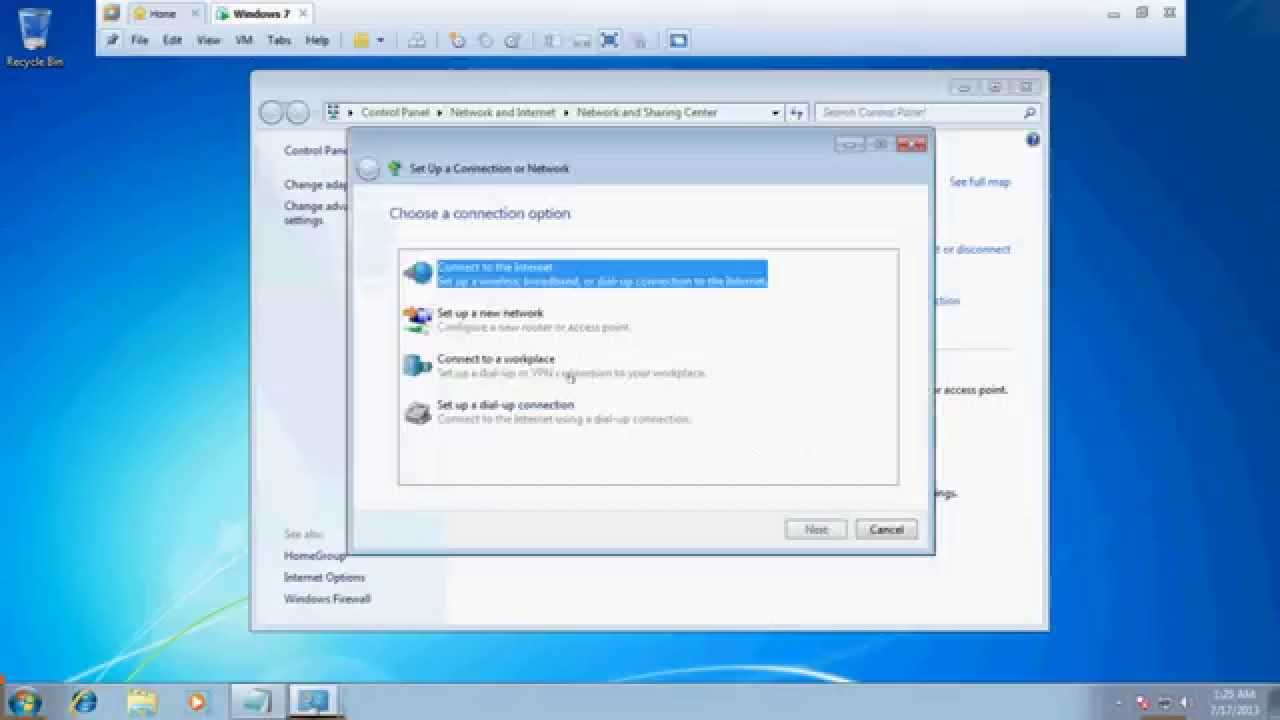The width and height of the screenshot is (1280, 720).
Task: Launch Internet Explorer from the taskbar
Action: [83, 701]
